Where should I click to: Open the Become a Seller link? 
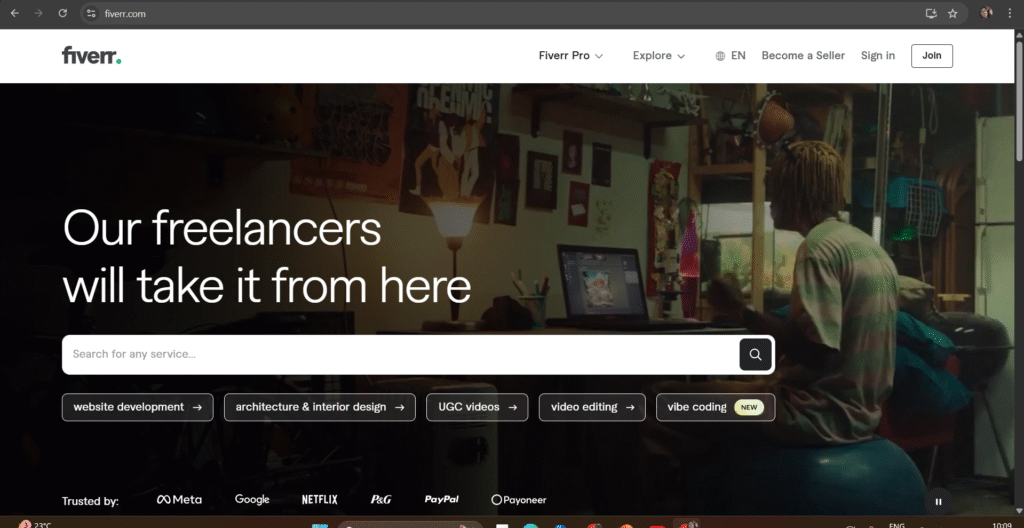pos(803,56)
